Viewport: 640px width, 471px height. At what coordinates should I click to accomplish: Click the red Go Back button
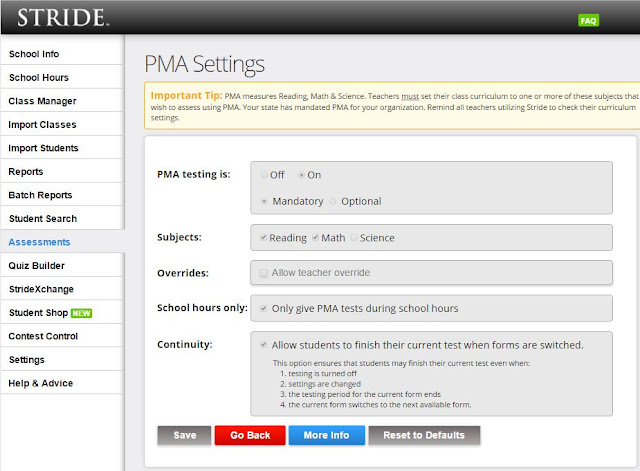(250, 435)
